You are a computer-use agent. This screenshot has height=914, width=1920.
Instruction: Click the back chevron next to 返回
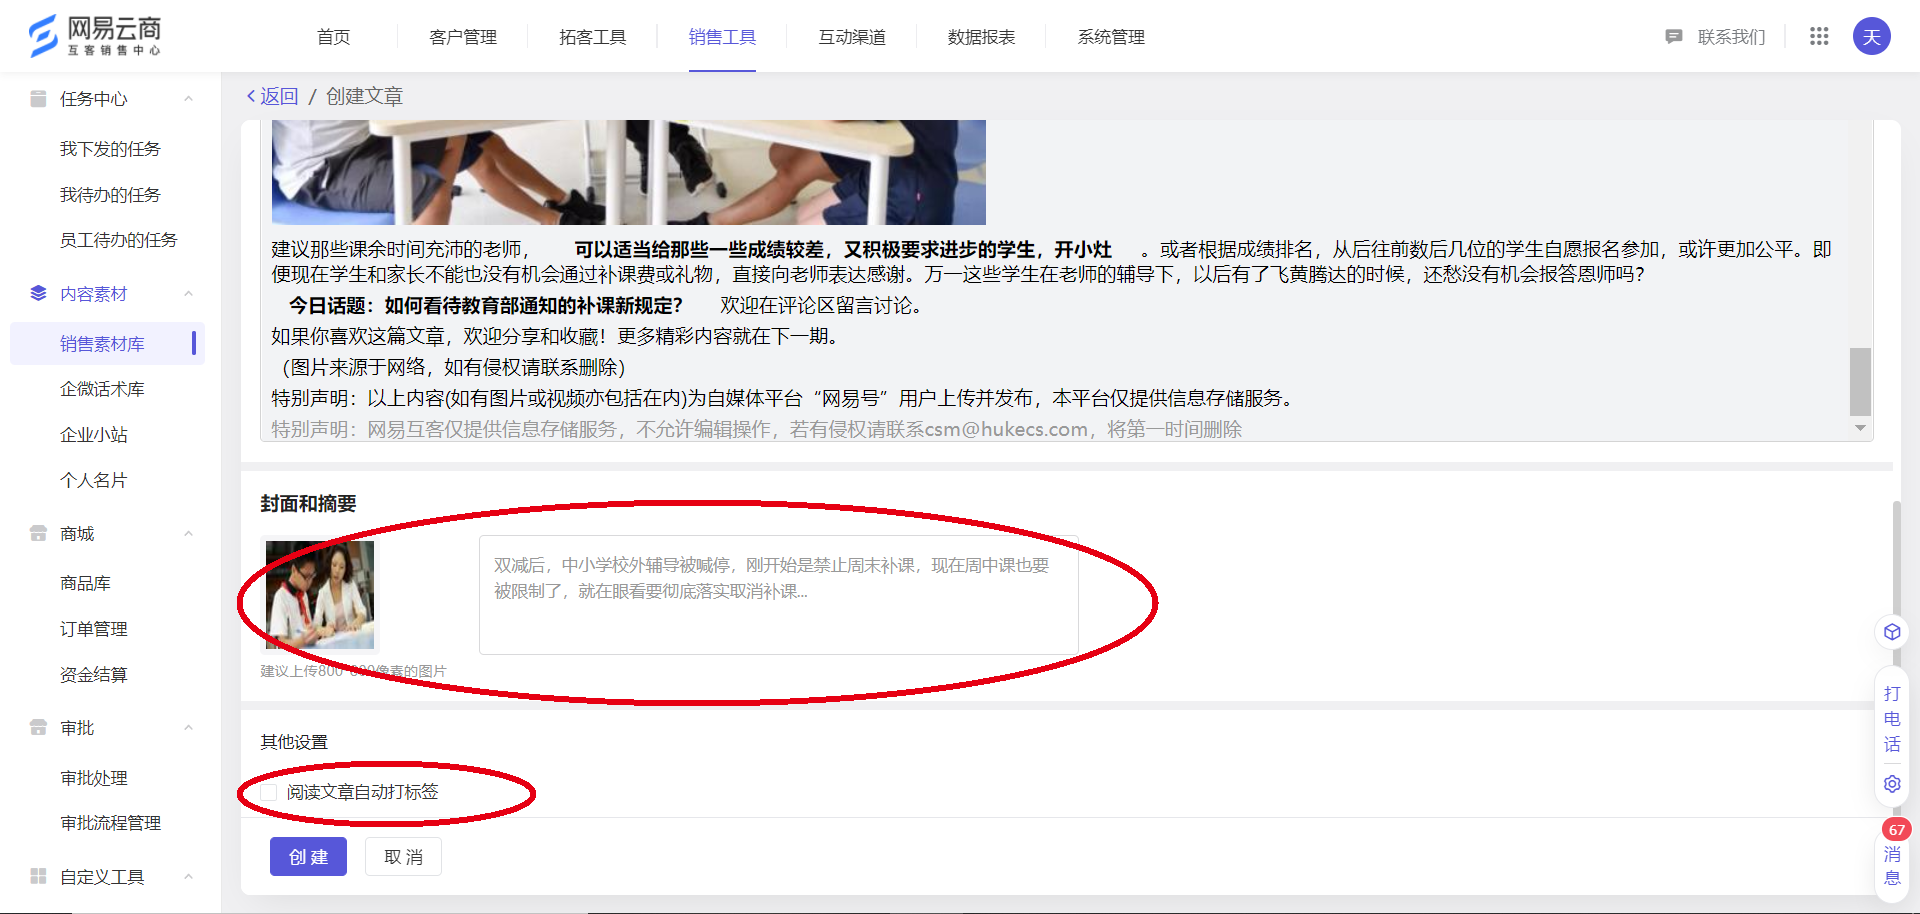[x=251, y=96]
